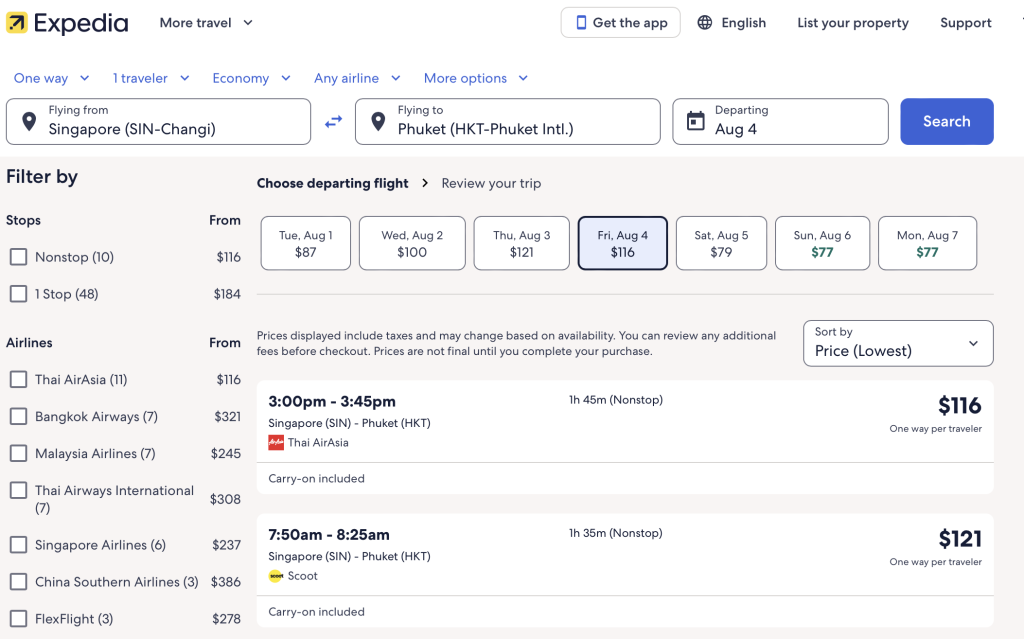Open the Economy cabin class dropdown
Screen dimensions: 1024x639
251,78
